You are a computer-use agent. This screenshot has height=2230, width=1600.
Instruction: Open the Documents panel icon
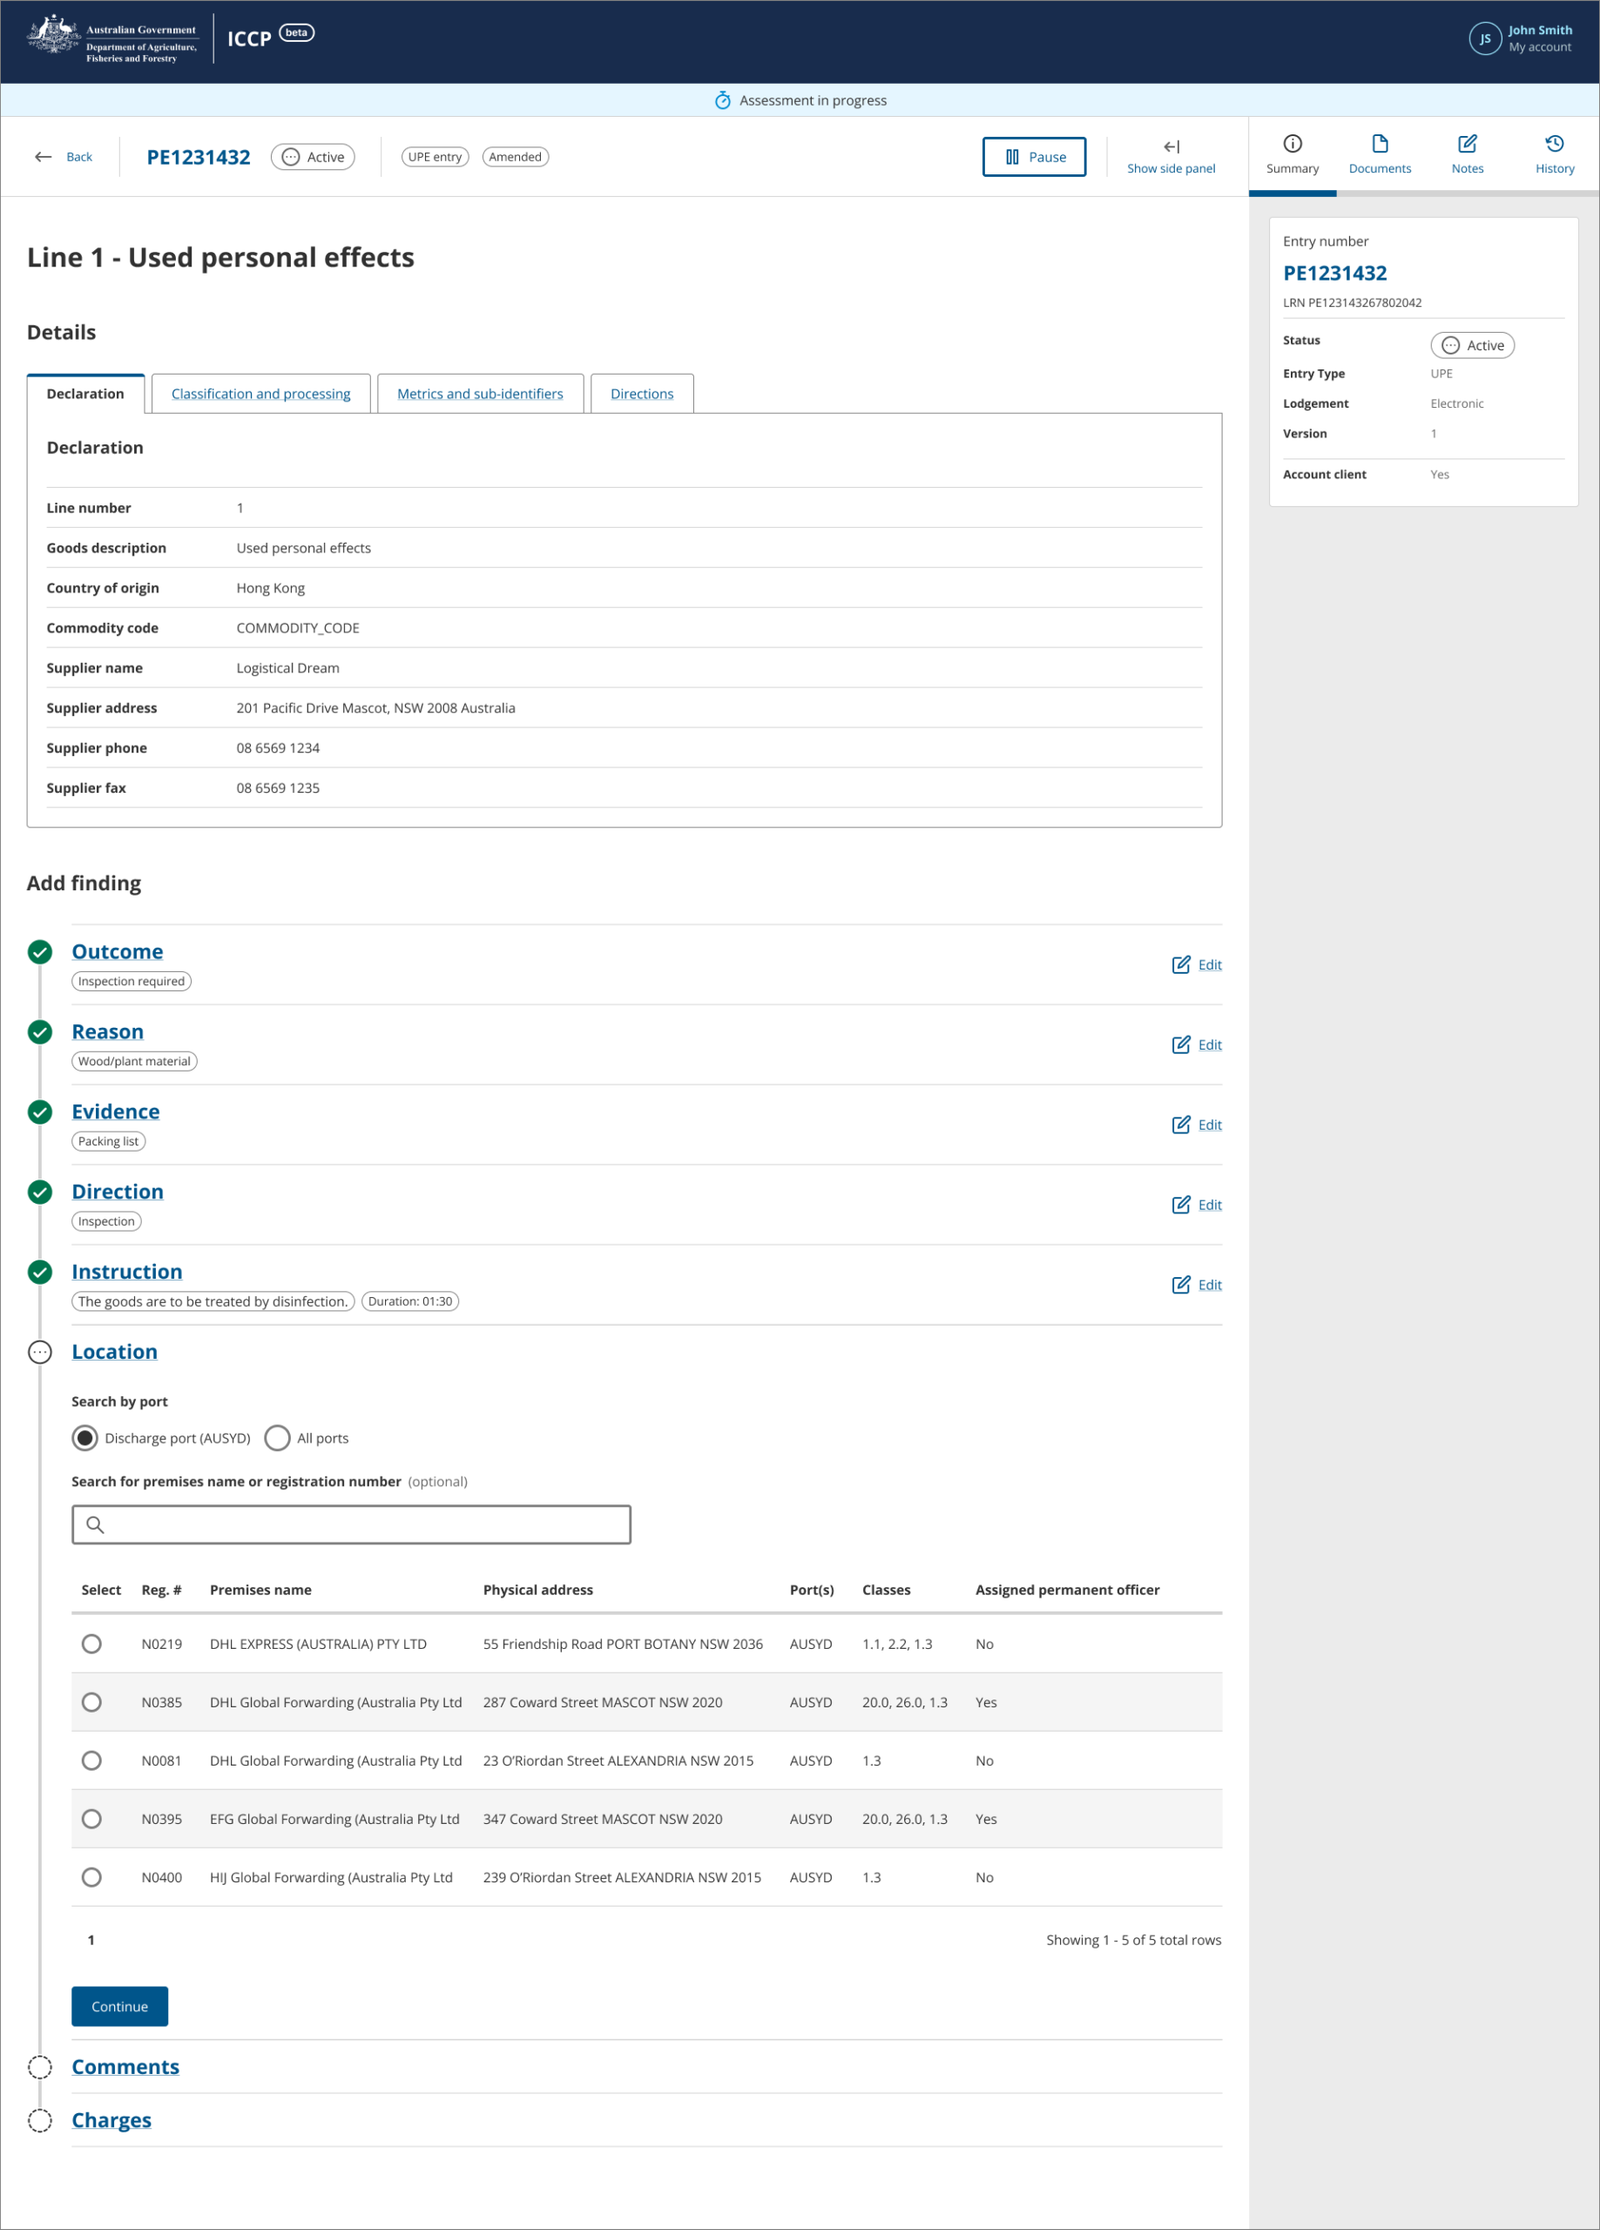(x=1380, y=144)
